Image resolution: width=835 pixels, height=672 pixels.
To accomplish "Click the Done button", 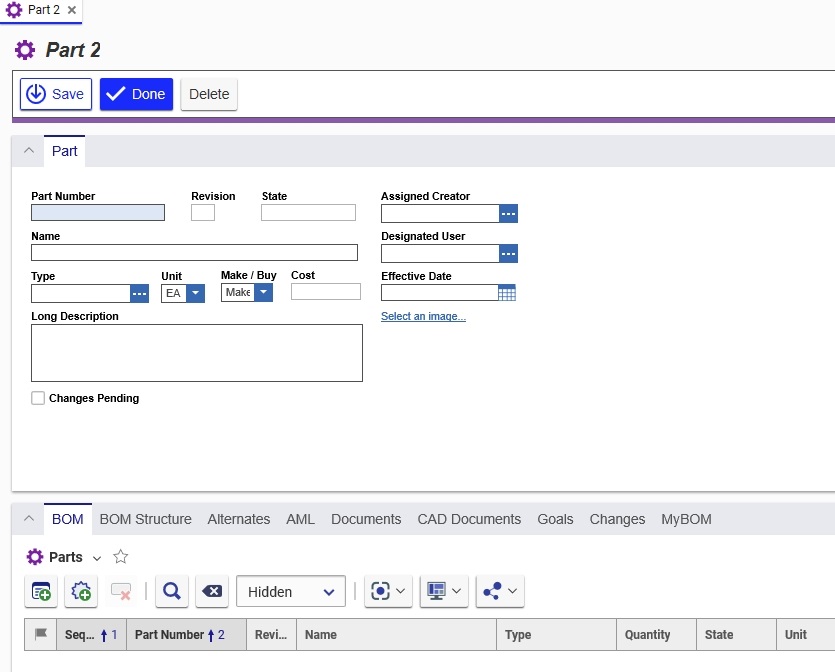I will (x=136, y=94).
